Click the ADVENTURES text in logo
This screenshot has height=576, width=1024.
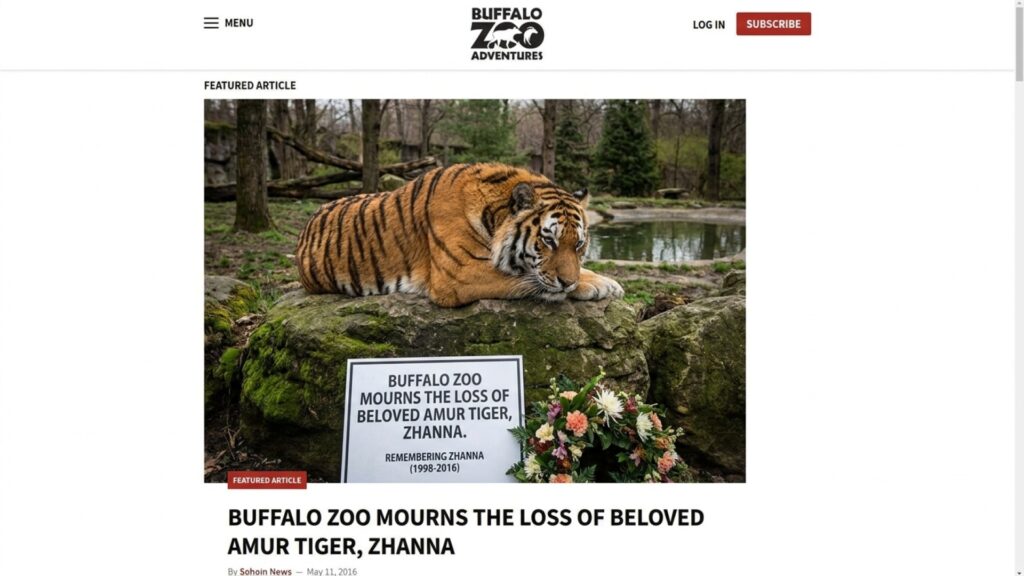point(507,56)
